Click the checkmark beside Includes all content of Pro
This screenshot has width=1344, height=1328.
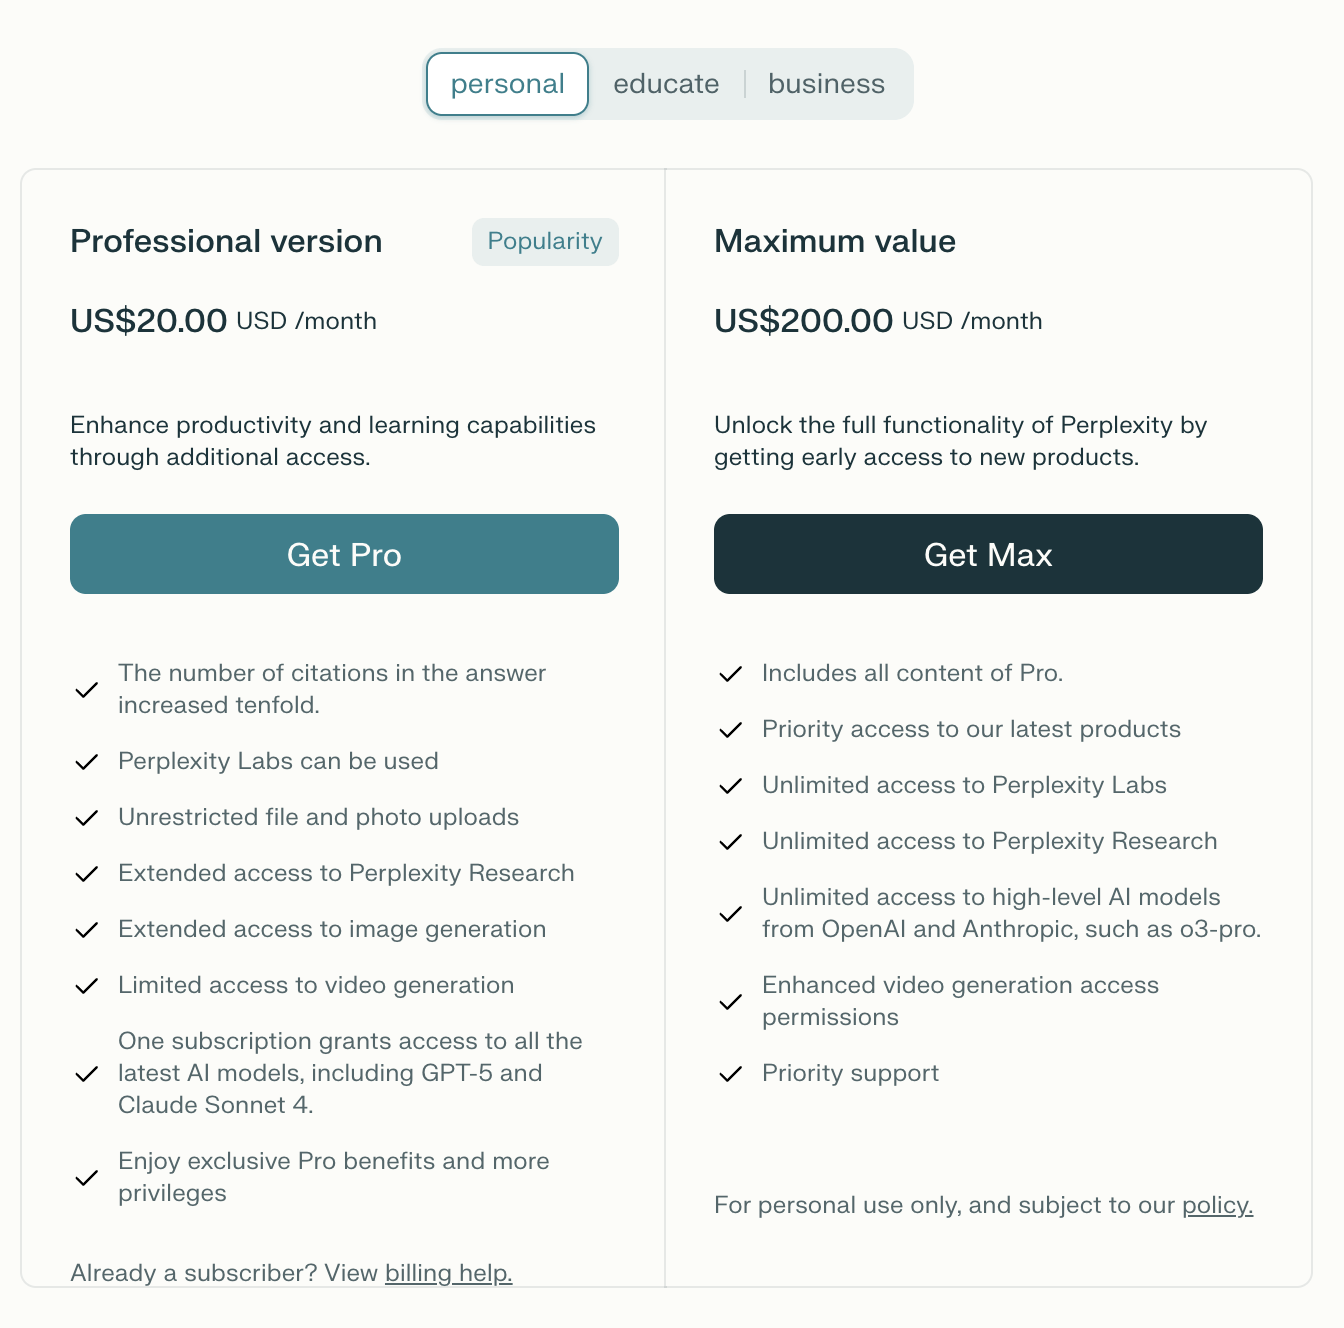pos(731,673)
